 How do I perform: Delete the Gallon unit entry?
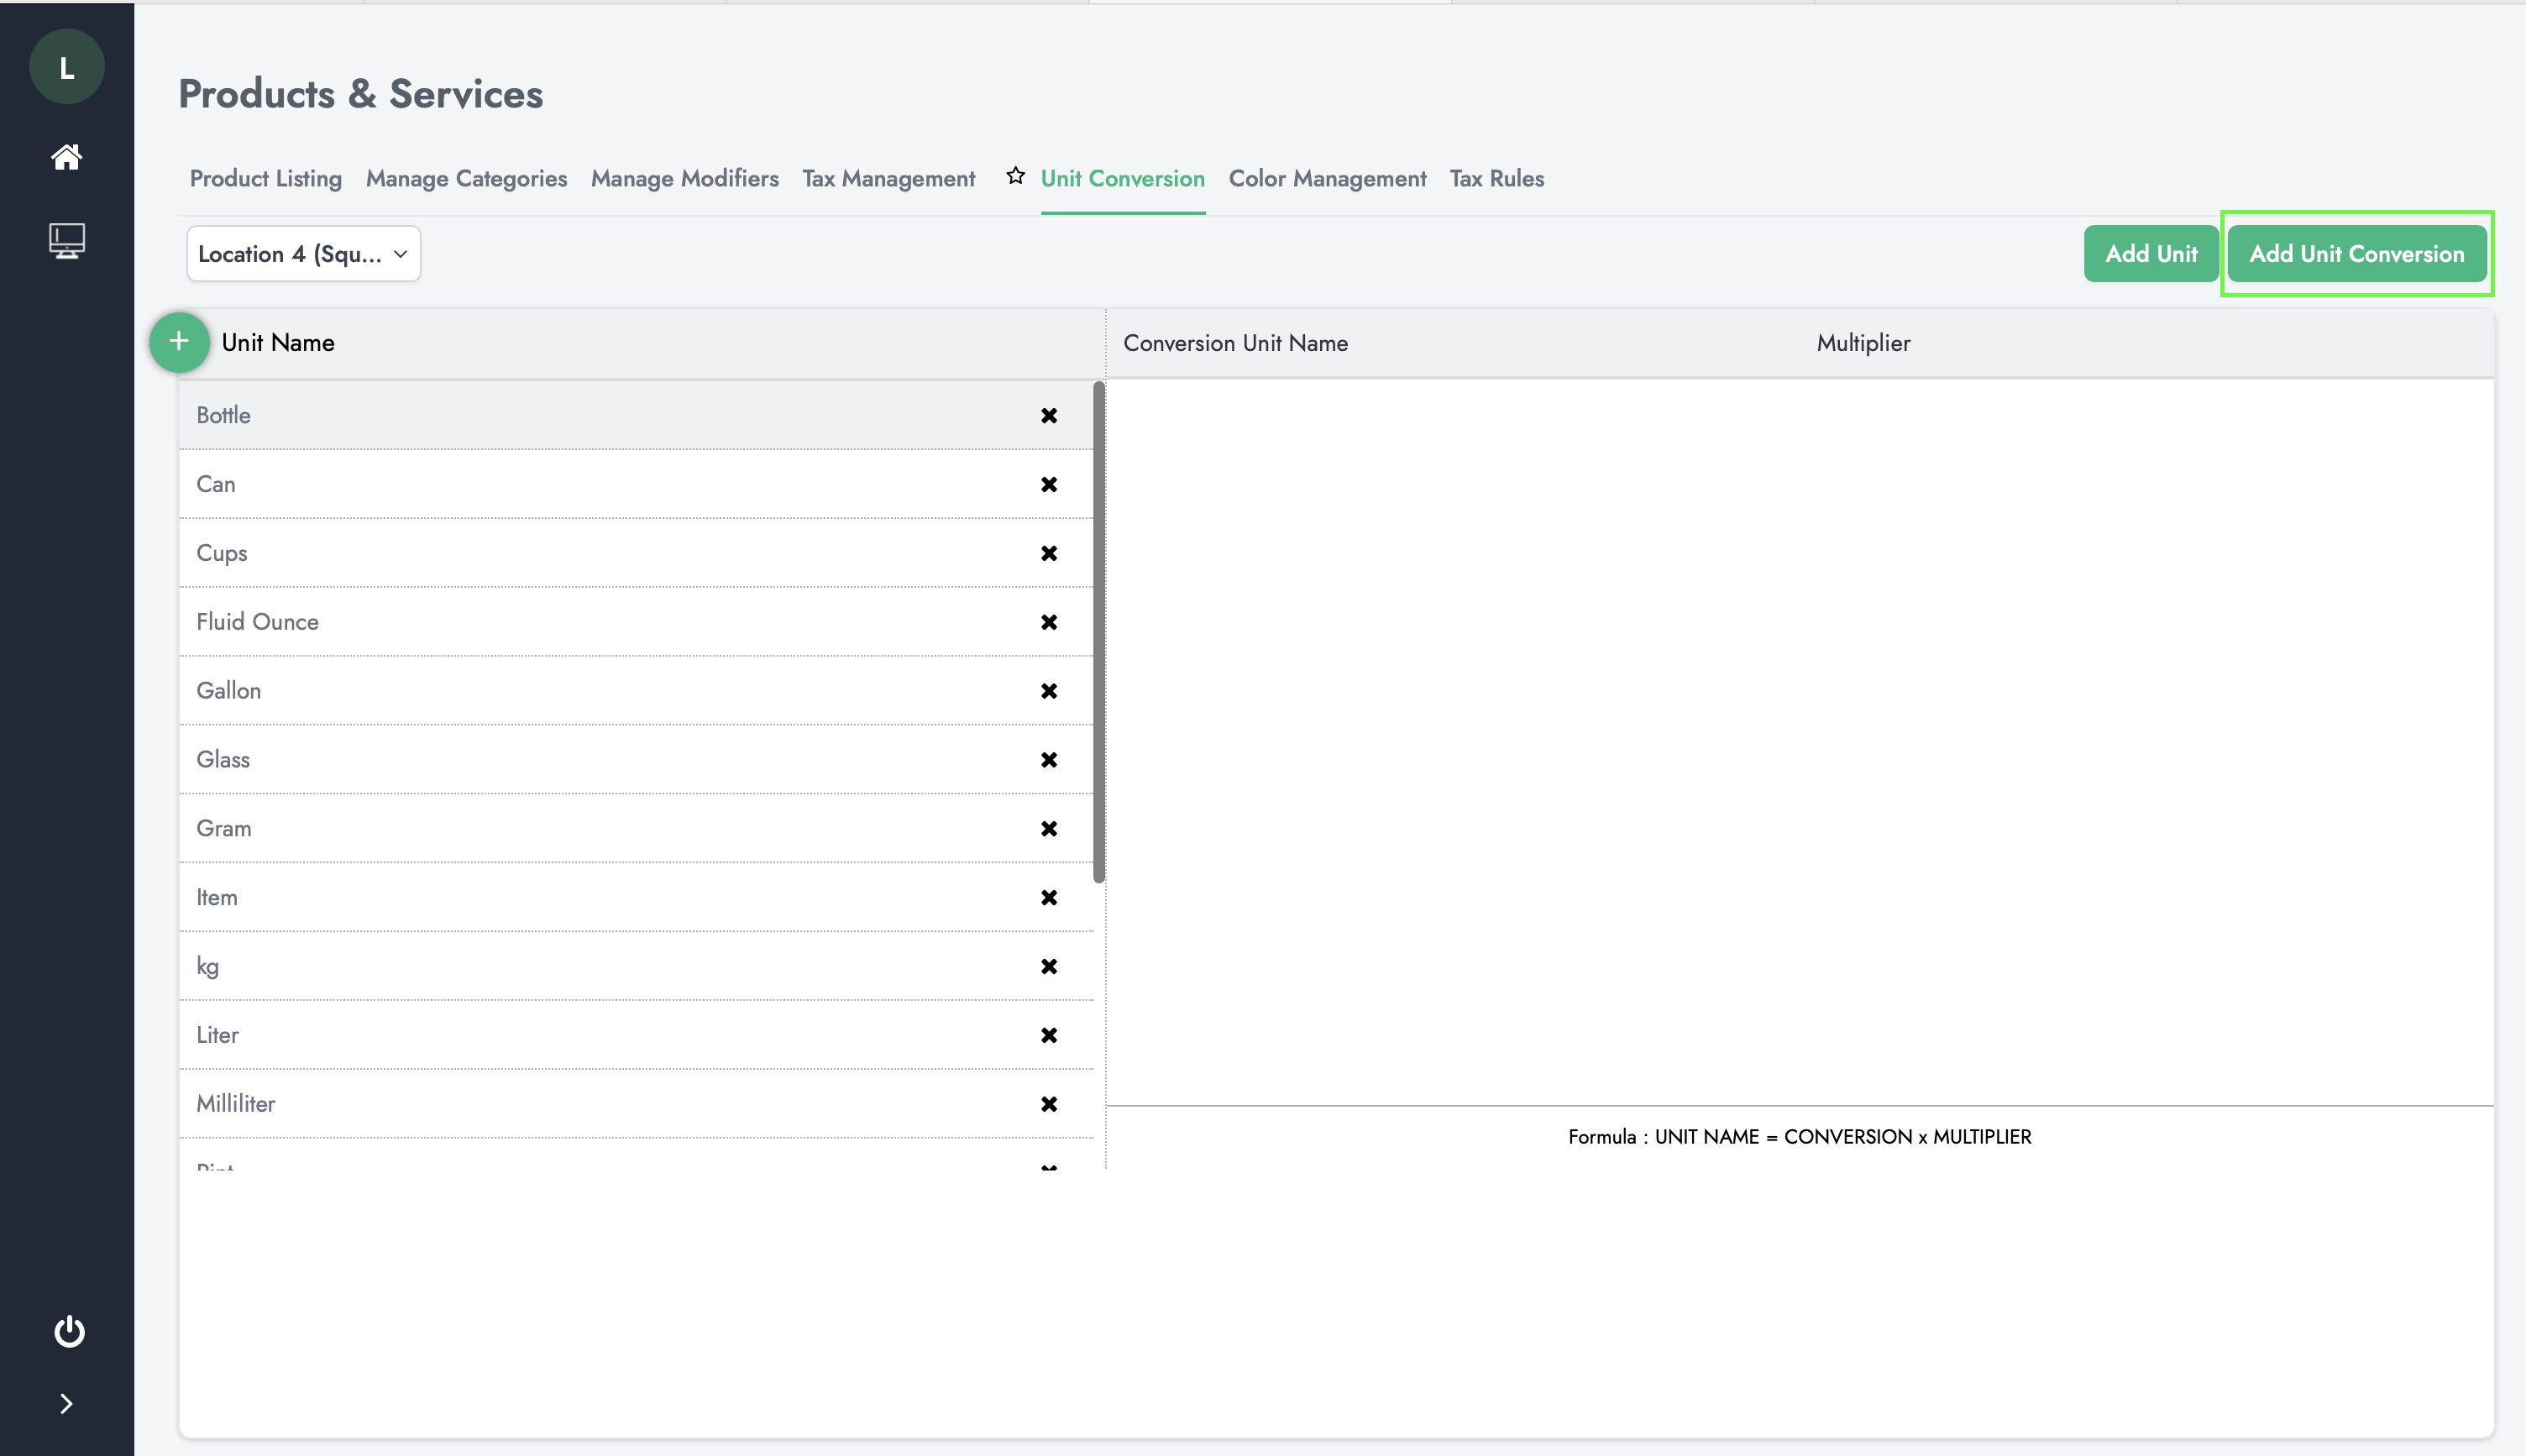pyautogui.click(x=1050, y=691)
